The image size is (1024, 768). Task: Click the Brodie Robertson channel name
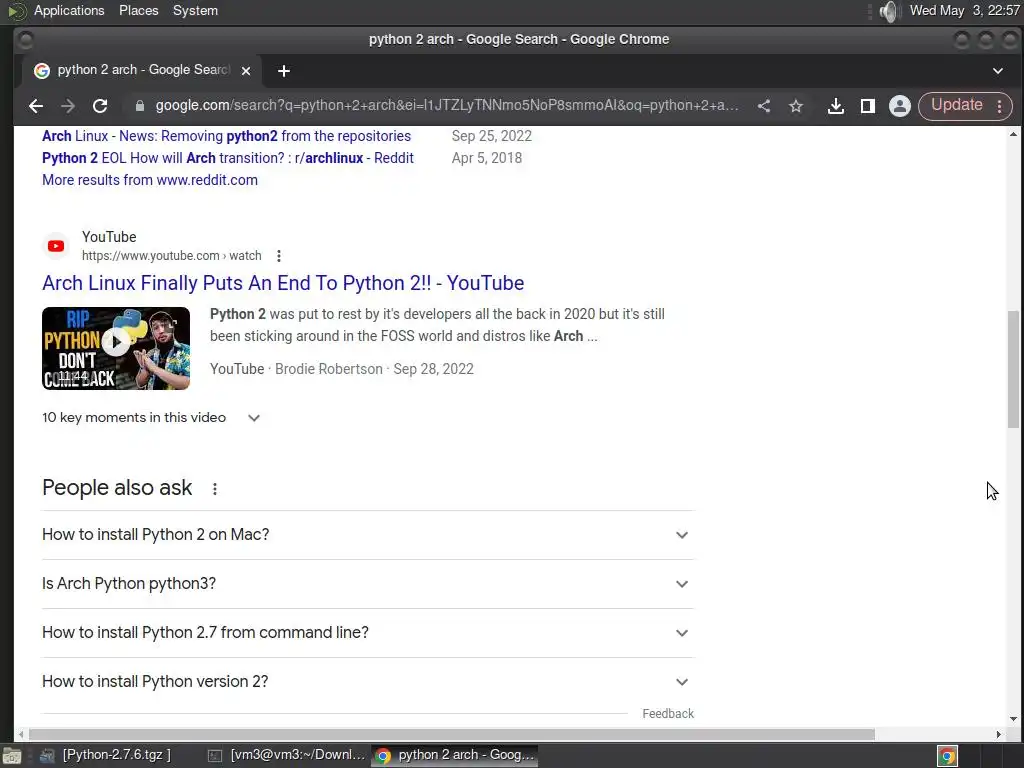pos(328,369)
